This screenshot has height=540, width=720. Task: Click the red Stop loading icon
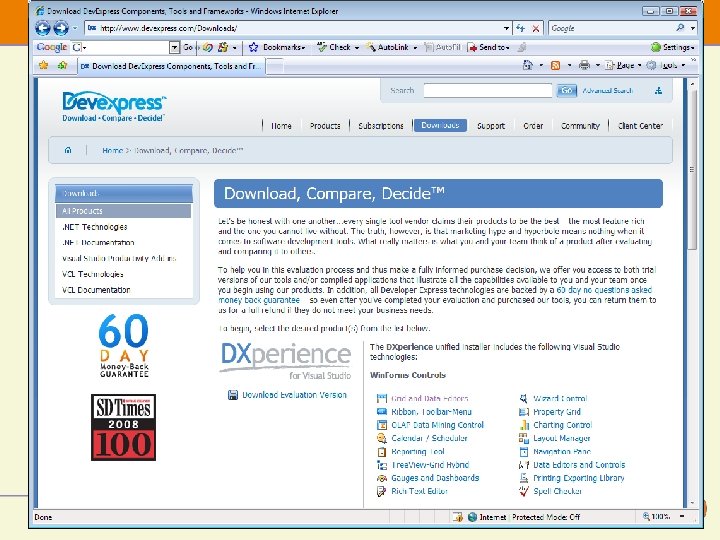click(535, 28)
